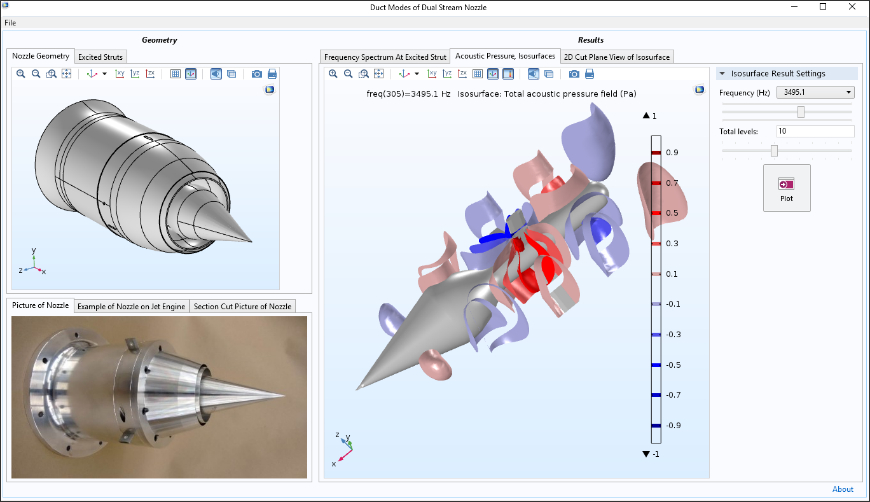Click COMSOL logo icon in Geometry view

point(269,89)
